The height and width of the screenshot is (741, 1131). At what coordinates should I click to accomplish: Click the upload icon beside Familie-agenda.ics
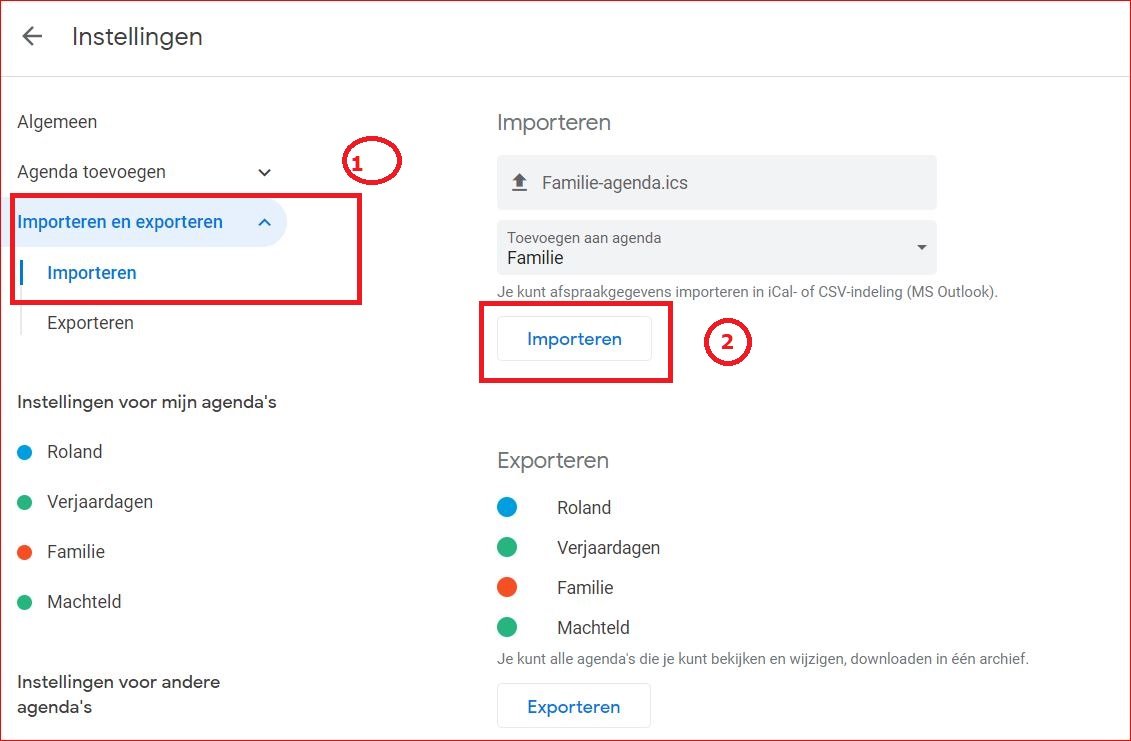[x=519, y=182]
